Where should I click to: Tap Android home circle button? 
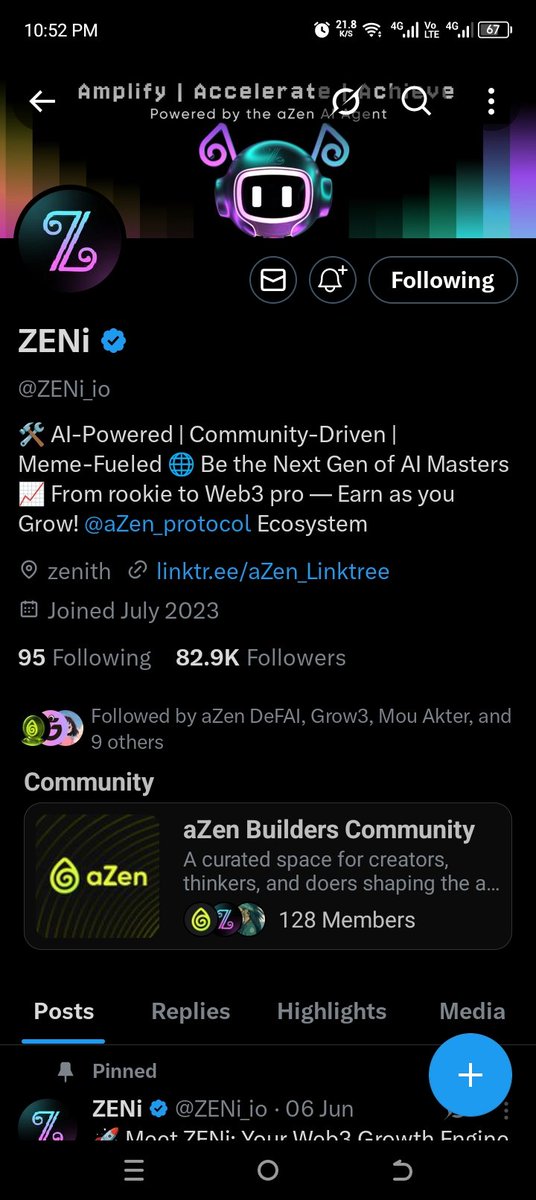[268, 1170]
